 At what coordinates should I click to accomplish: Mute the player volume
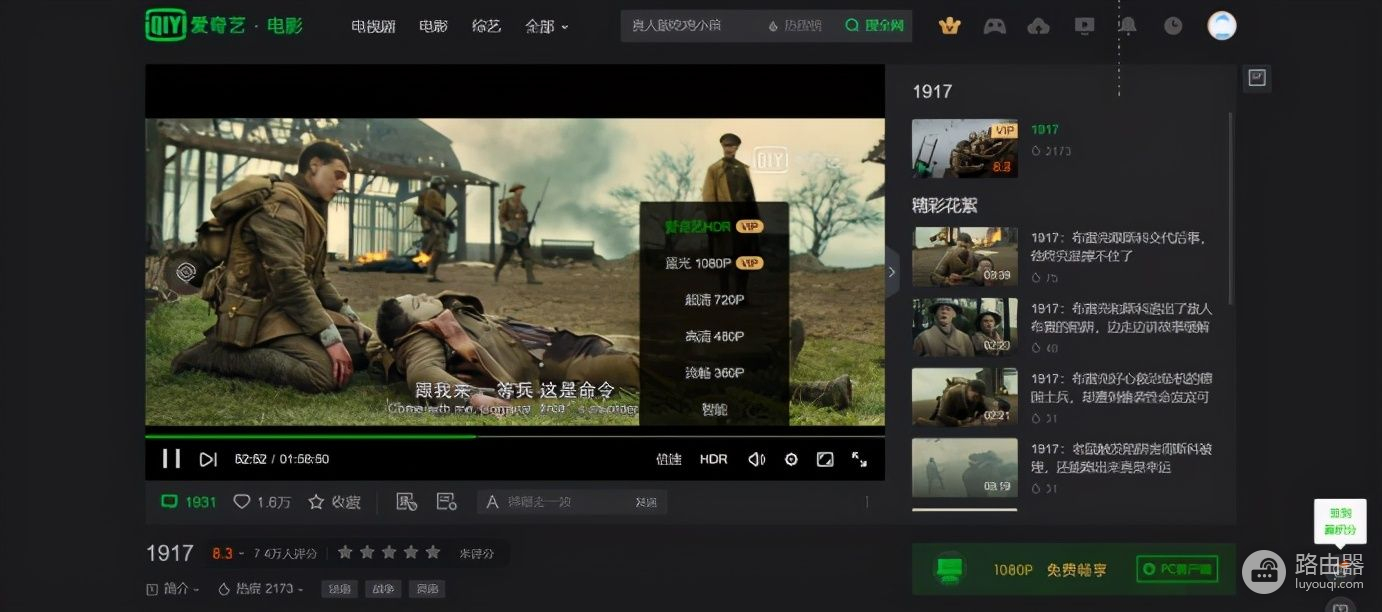pos(756,459)
